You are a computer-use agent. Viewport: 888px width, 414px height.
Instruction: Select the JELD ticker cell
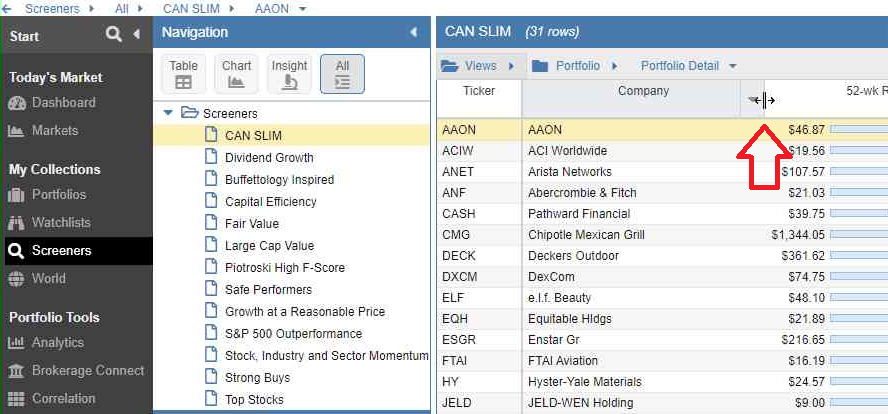[479, 403]
